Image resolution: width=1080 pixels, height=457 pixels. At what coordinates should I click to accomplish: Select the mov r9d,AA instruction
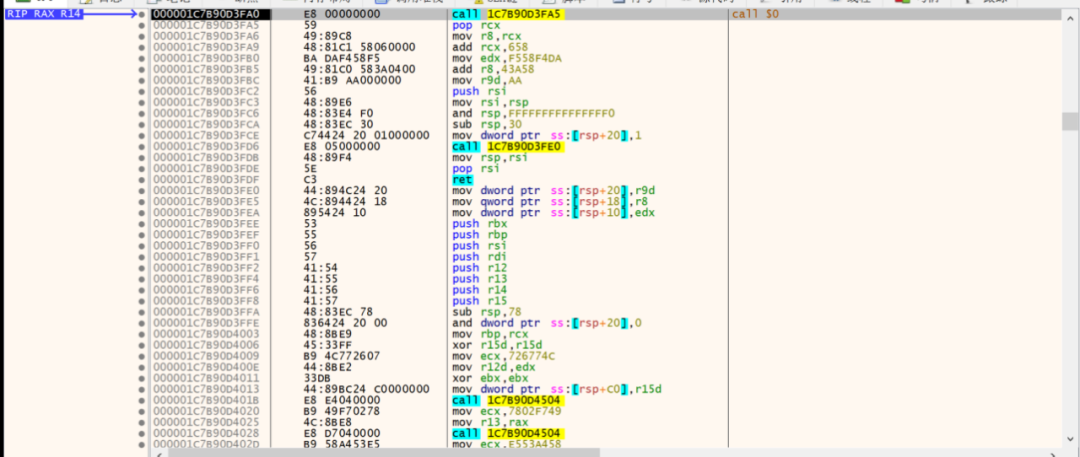(x=482, y=80)
